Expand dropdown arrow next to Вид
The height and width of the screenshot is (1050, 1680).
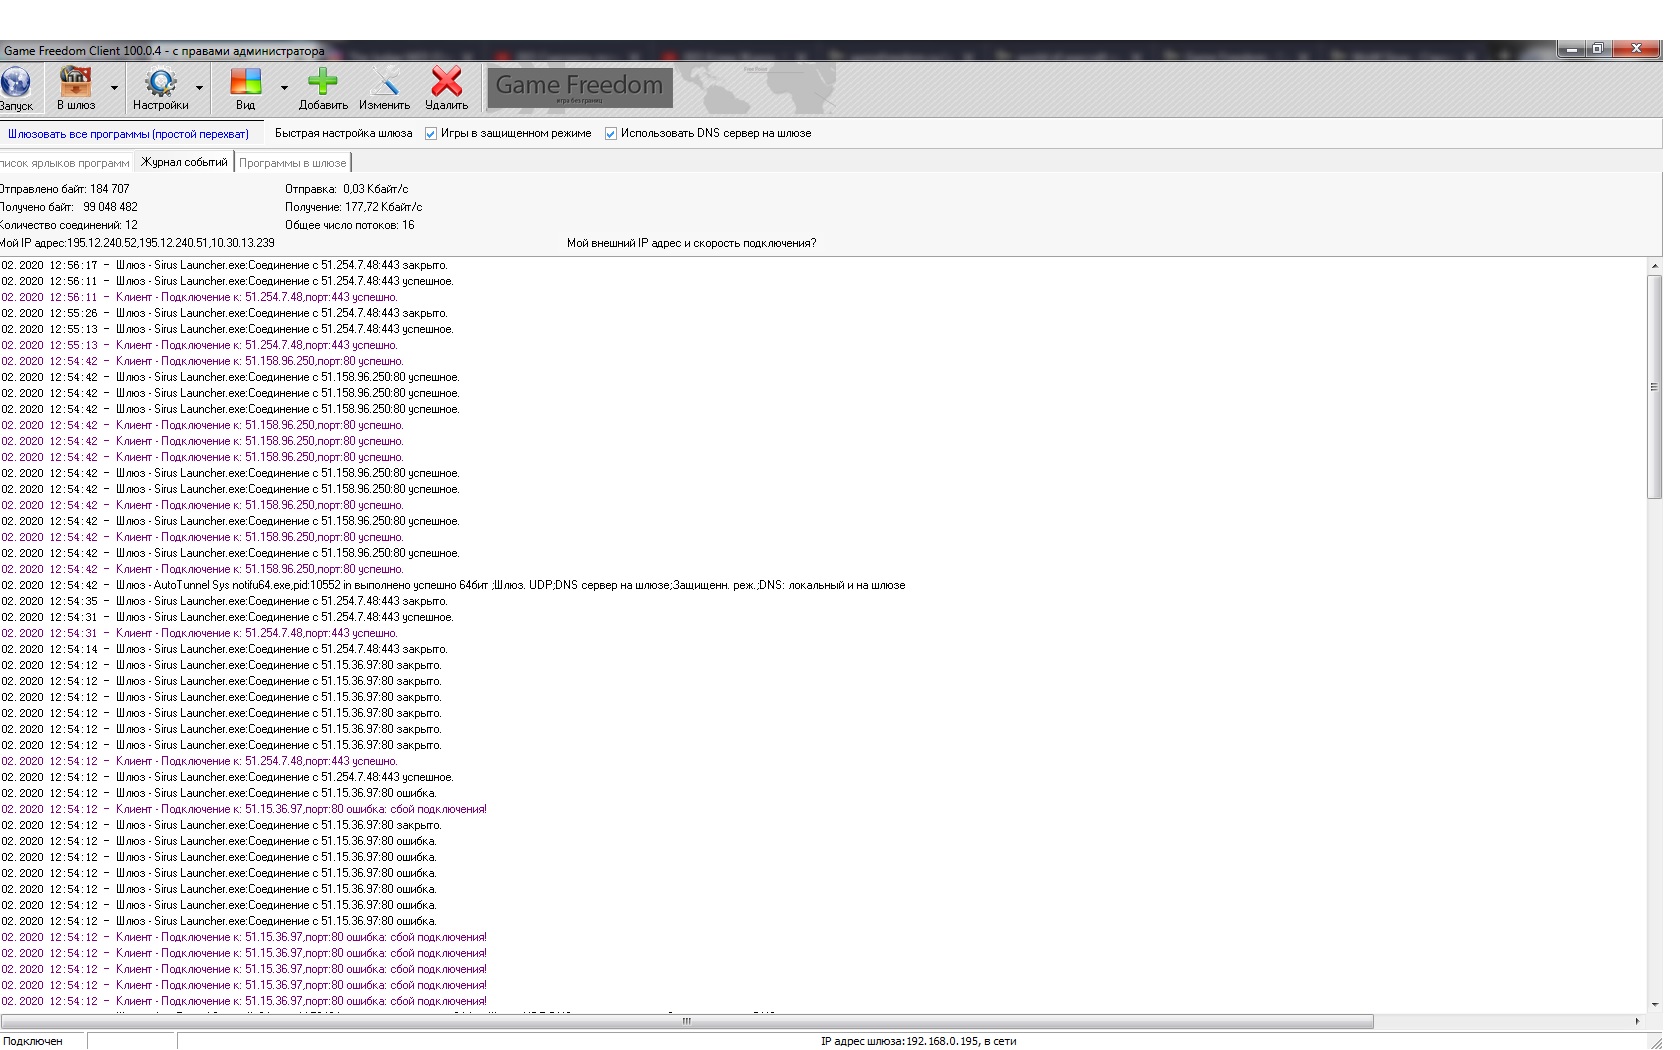pyautogui.click(x=284, y=88)
